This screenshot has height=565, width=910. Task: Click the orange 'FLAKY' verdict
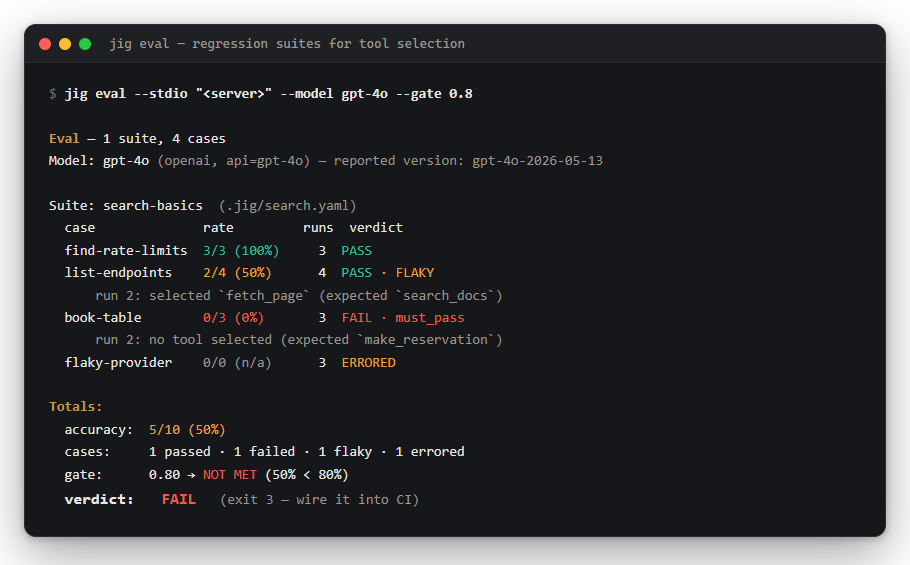pos(415,273)
